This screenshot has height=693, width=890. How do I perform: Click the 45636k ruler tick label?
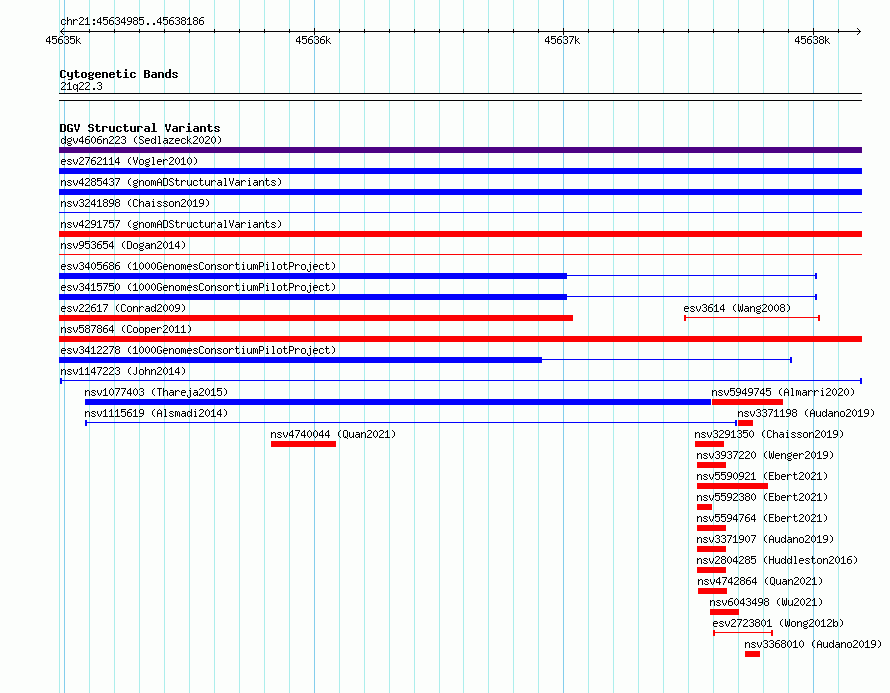click(313, 40)
